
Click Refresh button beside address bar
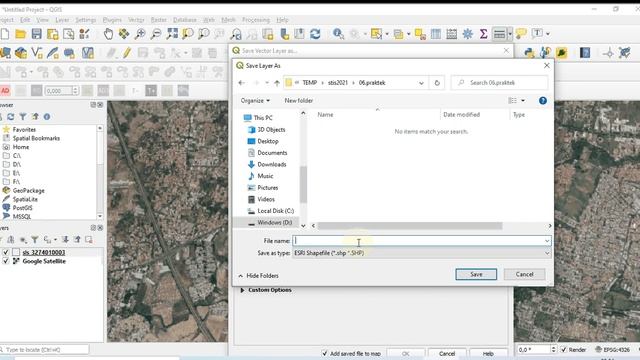click(x=437, y=83)
